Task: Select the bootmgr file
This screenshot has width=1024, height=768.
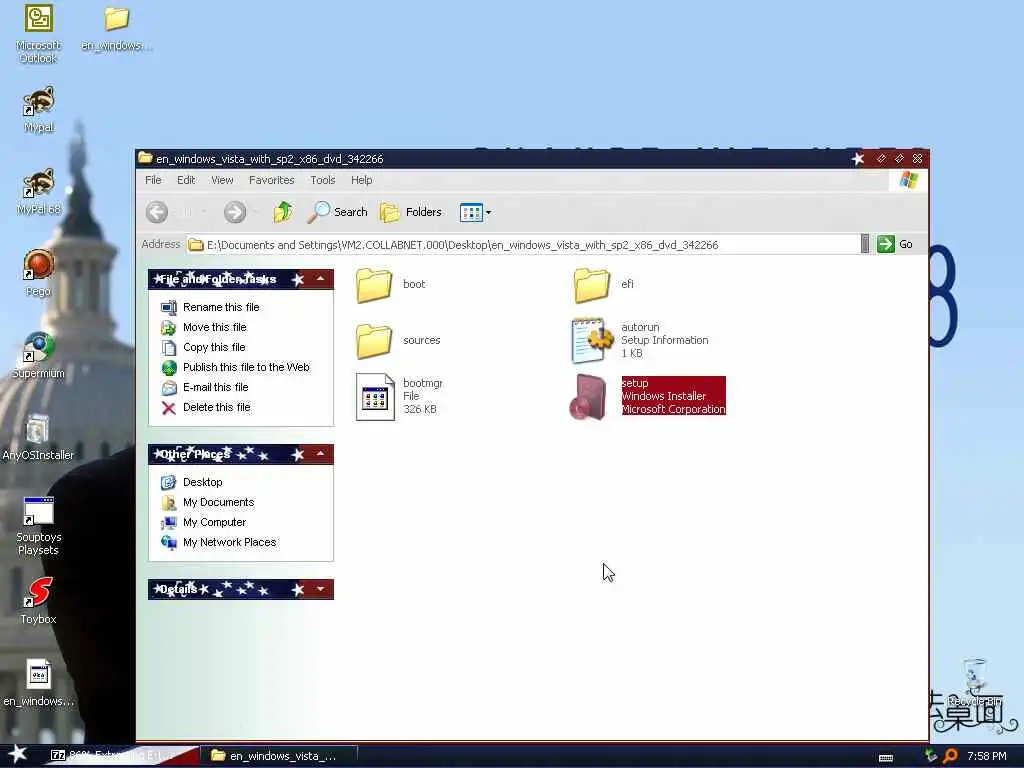Action: point(400,396)
